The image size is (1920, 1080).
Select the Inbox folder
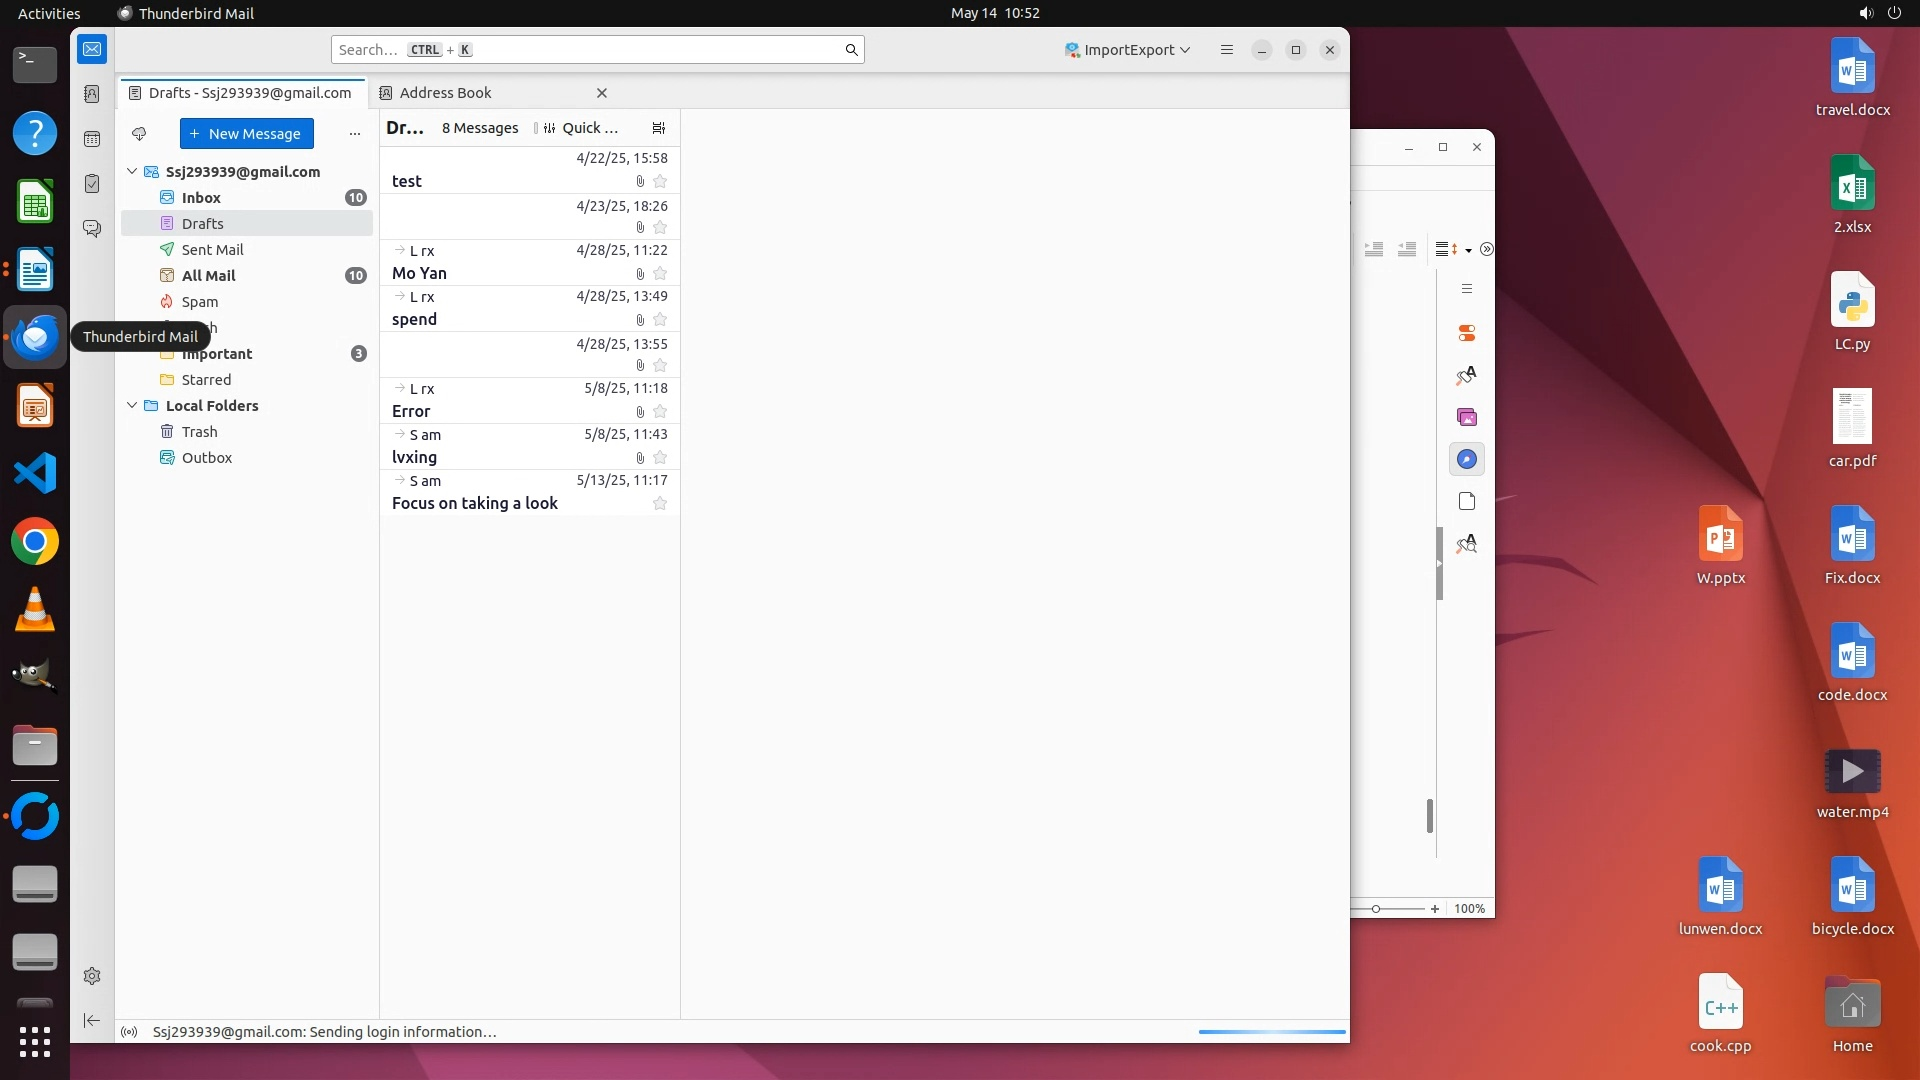[201, 198]
